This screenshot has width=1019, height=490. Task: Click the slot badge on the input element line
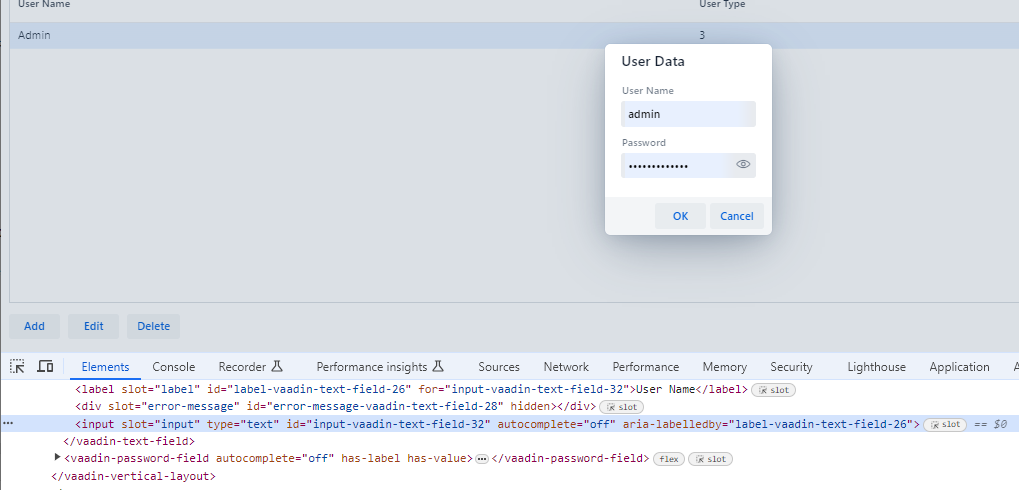tap(945, 424)
